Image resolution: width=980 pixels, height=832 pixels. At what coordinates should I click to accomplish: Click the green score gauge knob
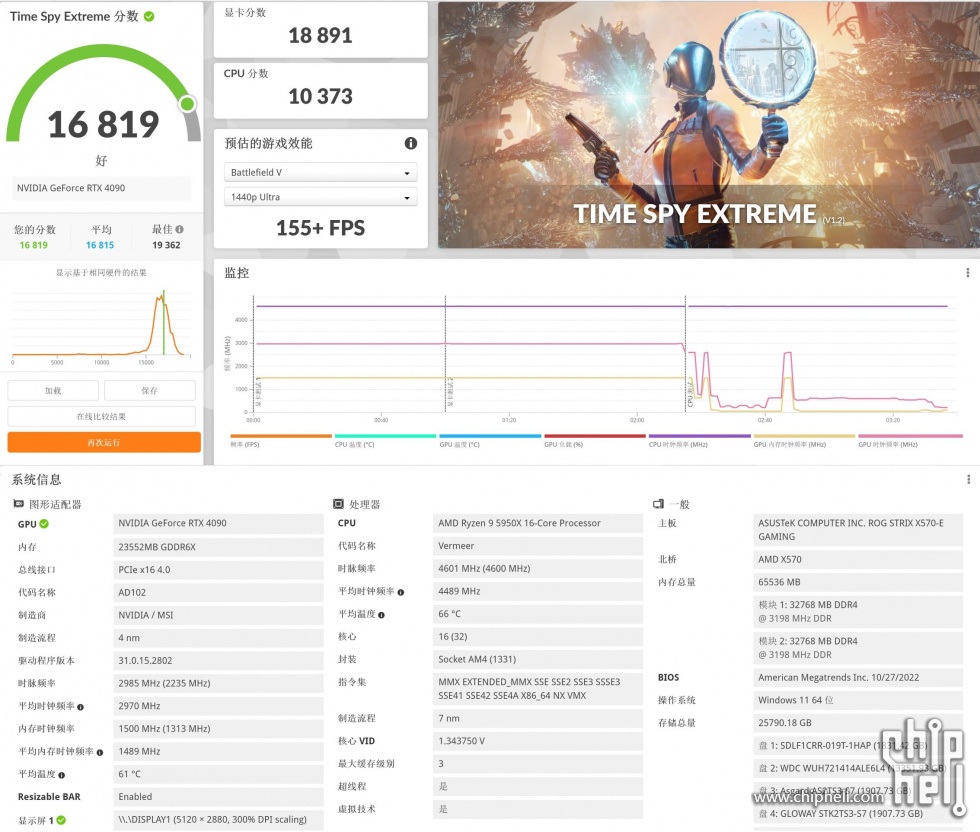pyautogui.click(x=188, y=104)
